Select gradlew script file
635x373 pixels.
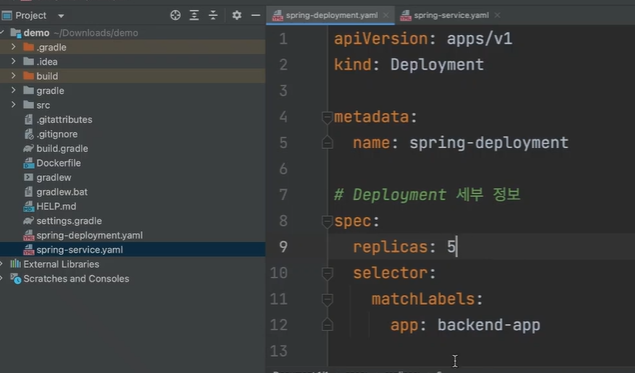pos(54,177)
